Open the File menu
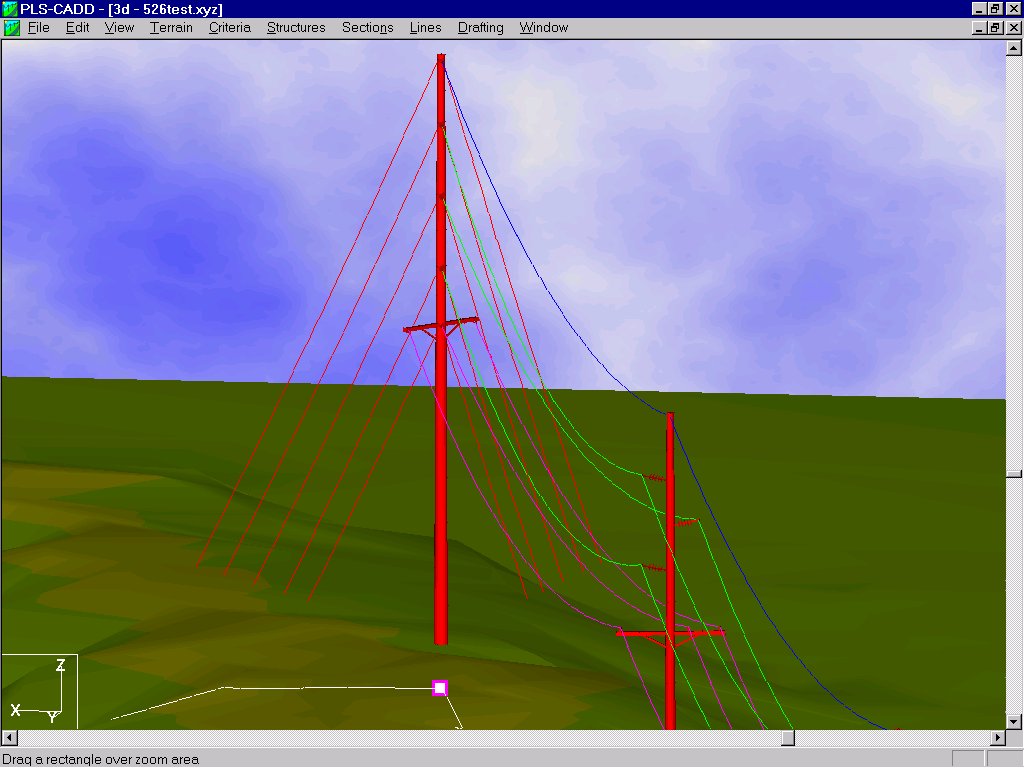The image size is (1024, 768). click(x=39, y=27)
